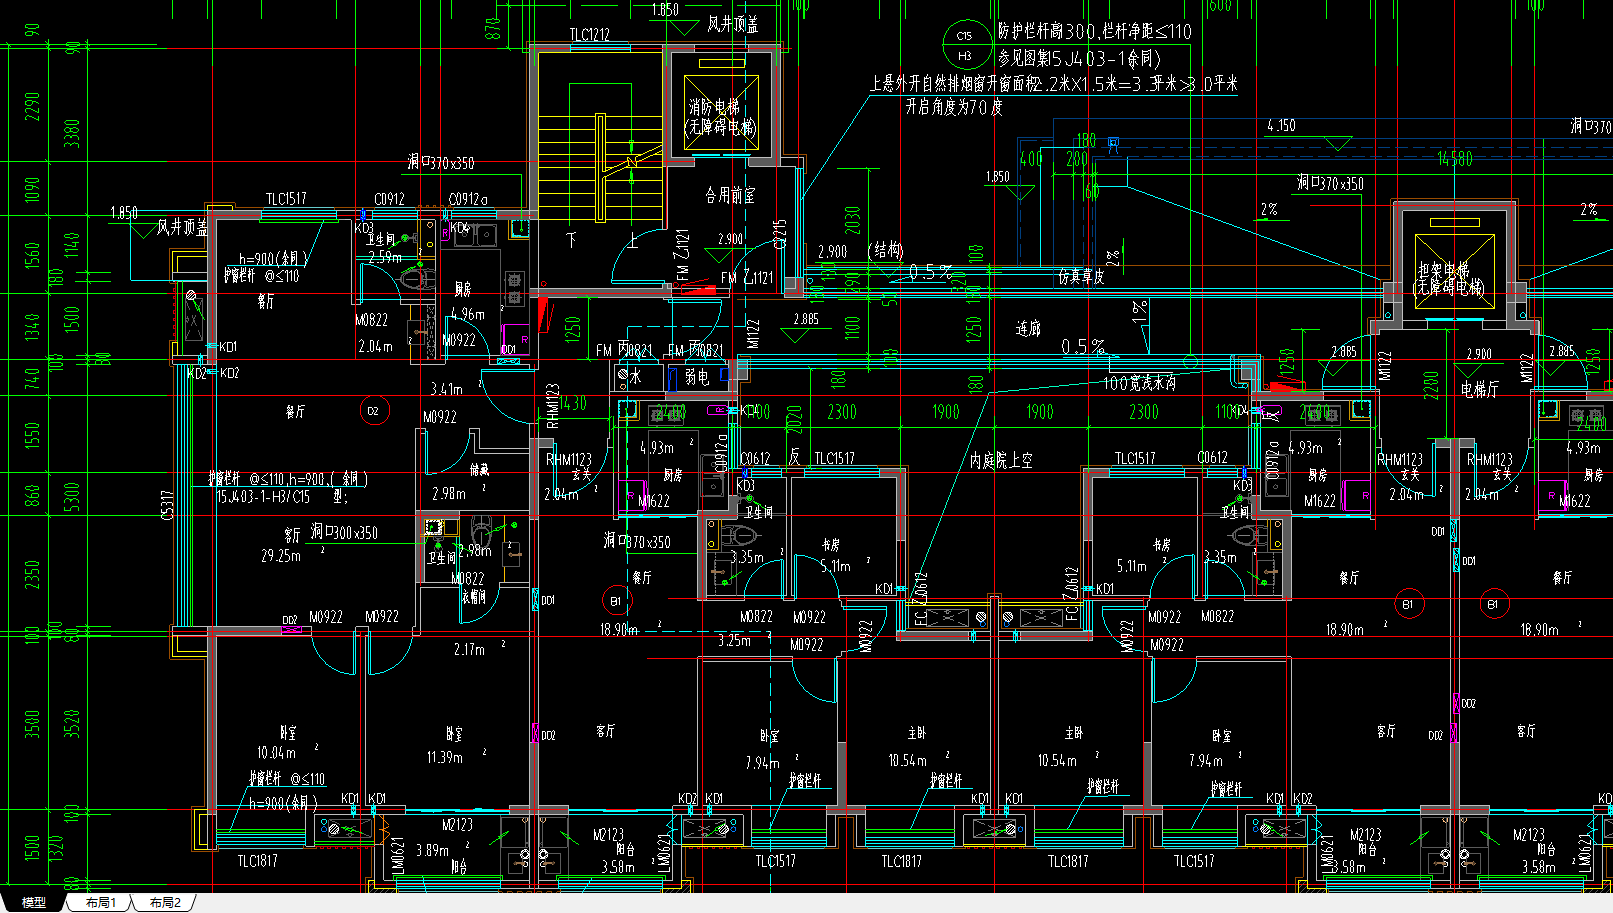Select the 4.150 elevation value

(x=1281, y=126)
